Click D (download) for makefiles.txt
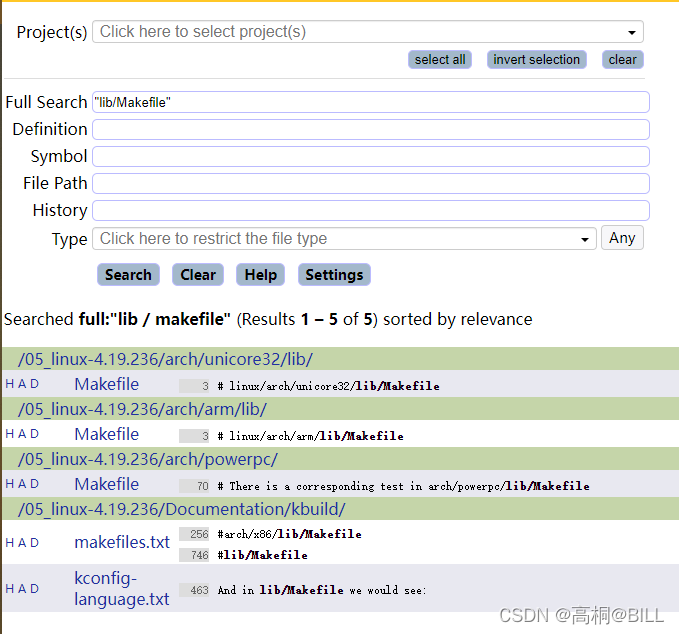Image resolution: width=679 pixels, height=634 pixels. [x=35, y=543]
